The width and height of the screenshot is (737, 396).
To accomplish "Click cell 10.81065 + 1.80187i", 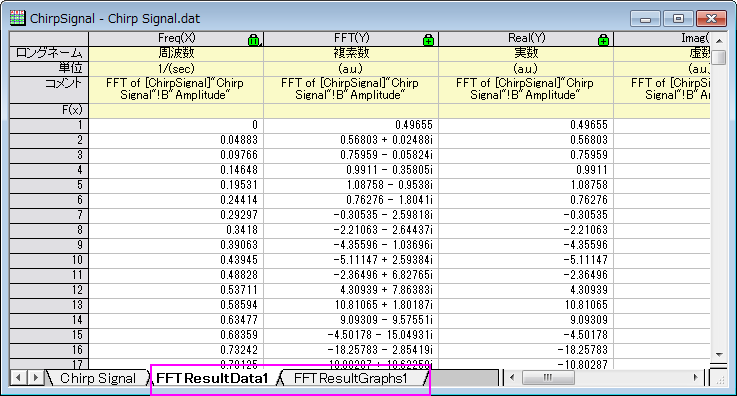I will point(351,305).
